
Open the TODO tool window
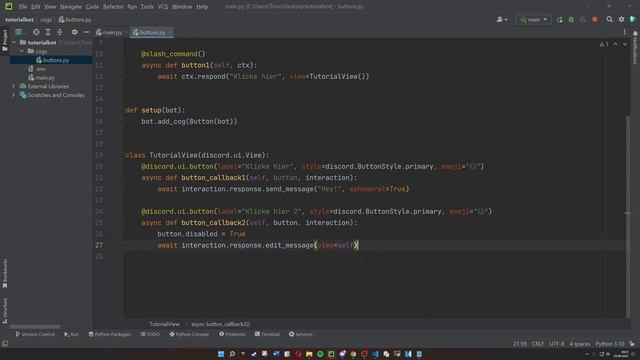(150, 334)
